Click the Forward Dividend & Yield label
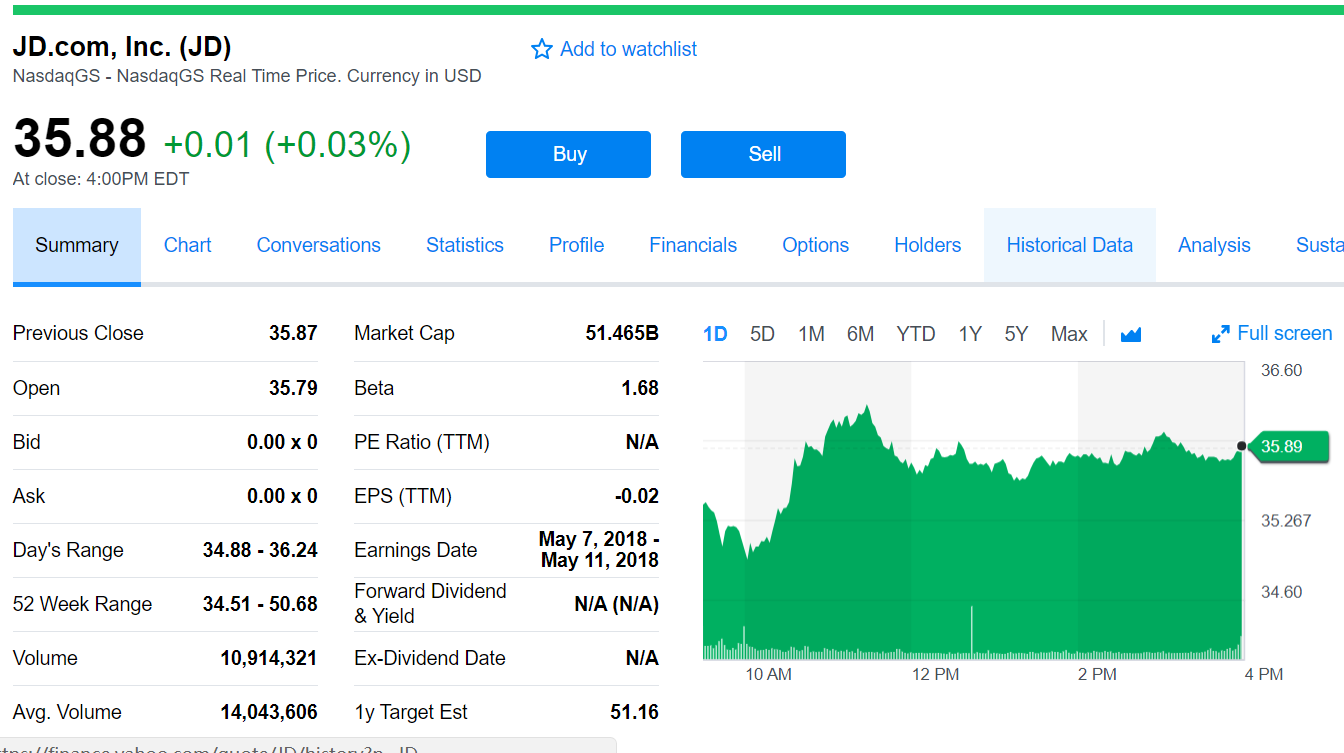 430,604
